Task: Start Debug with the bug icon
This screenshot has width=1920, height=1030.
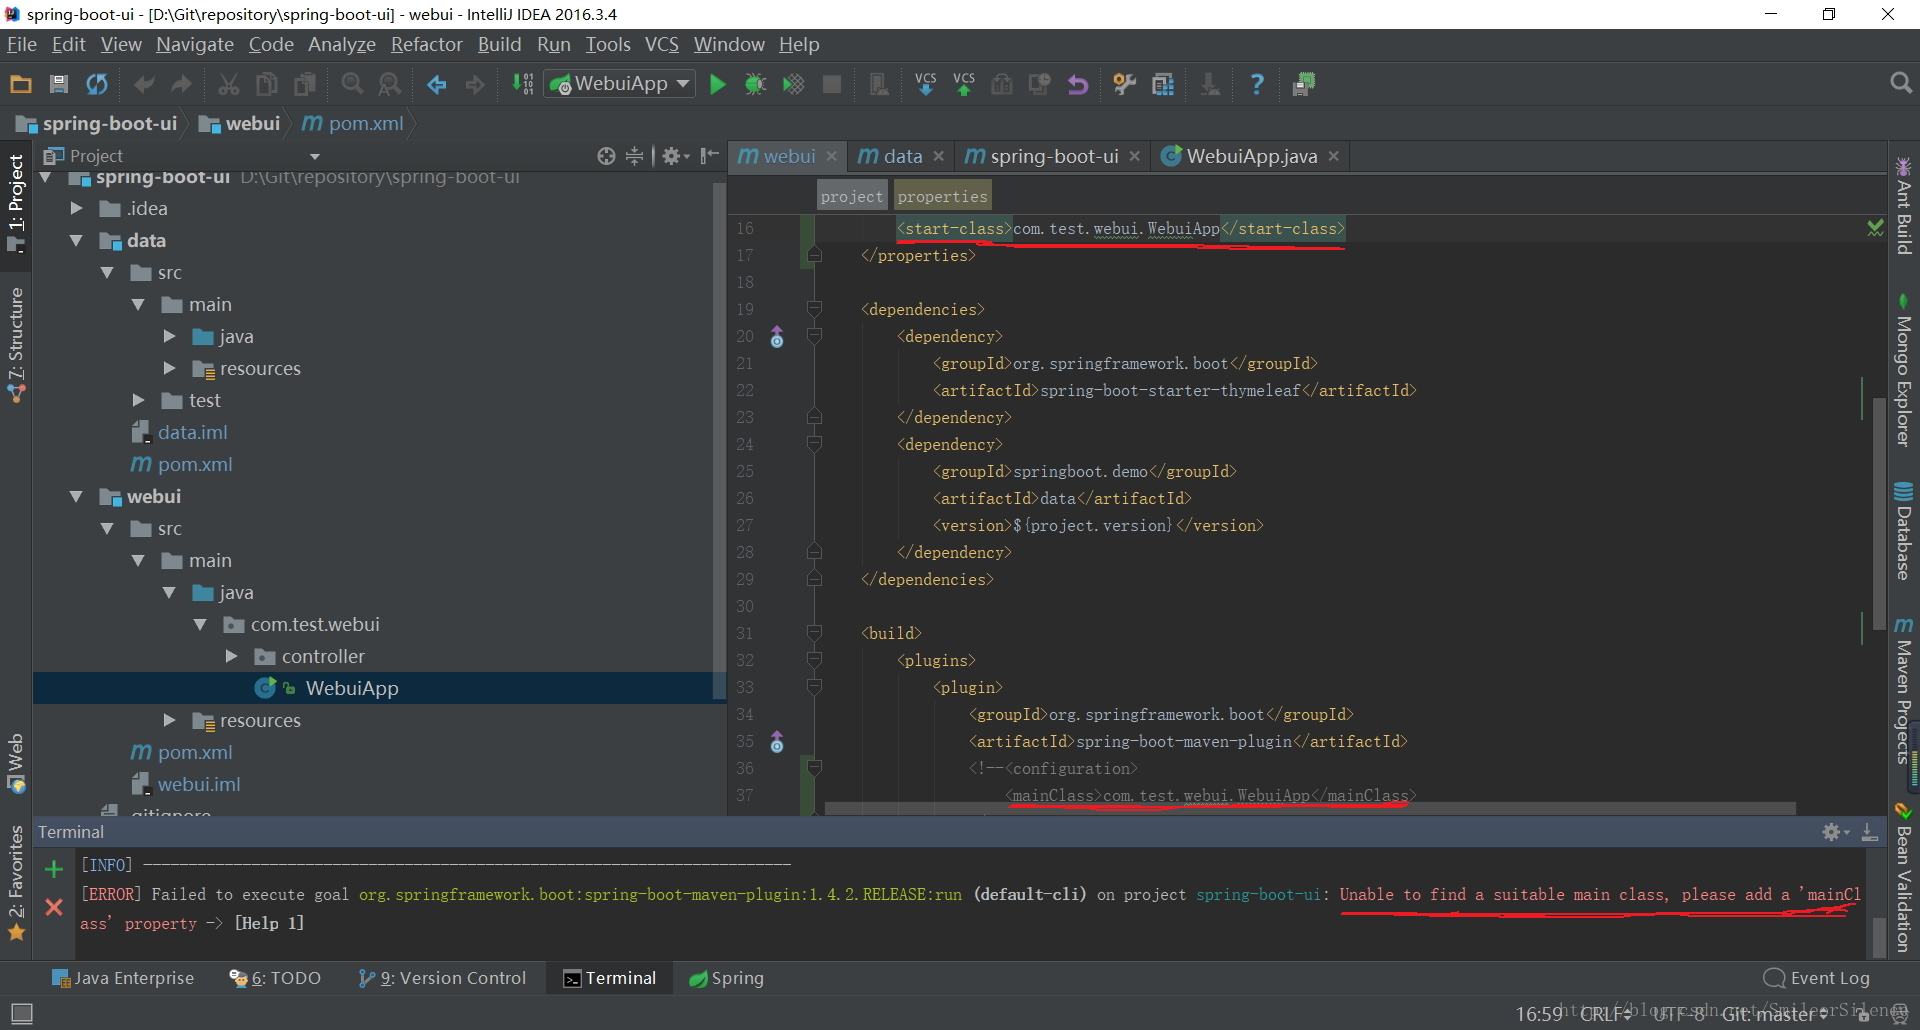Action: point(755,85)
